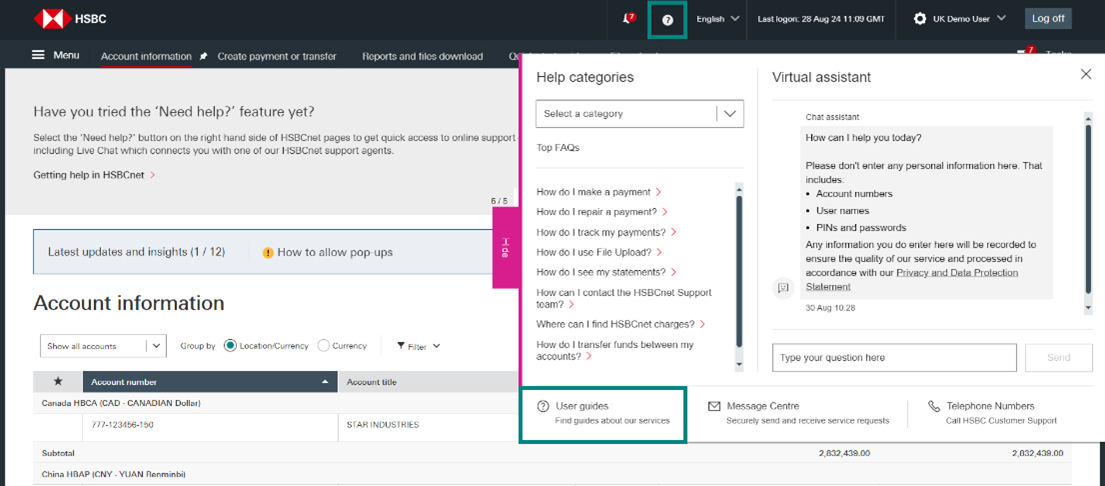1105x486 pixels.
Task: Click the pin icon beside Account information
Action: pyautogui.click(x=203, y=57)
